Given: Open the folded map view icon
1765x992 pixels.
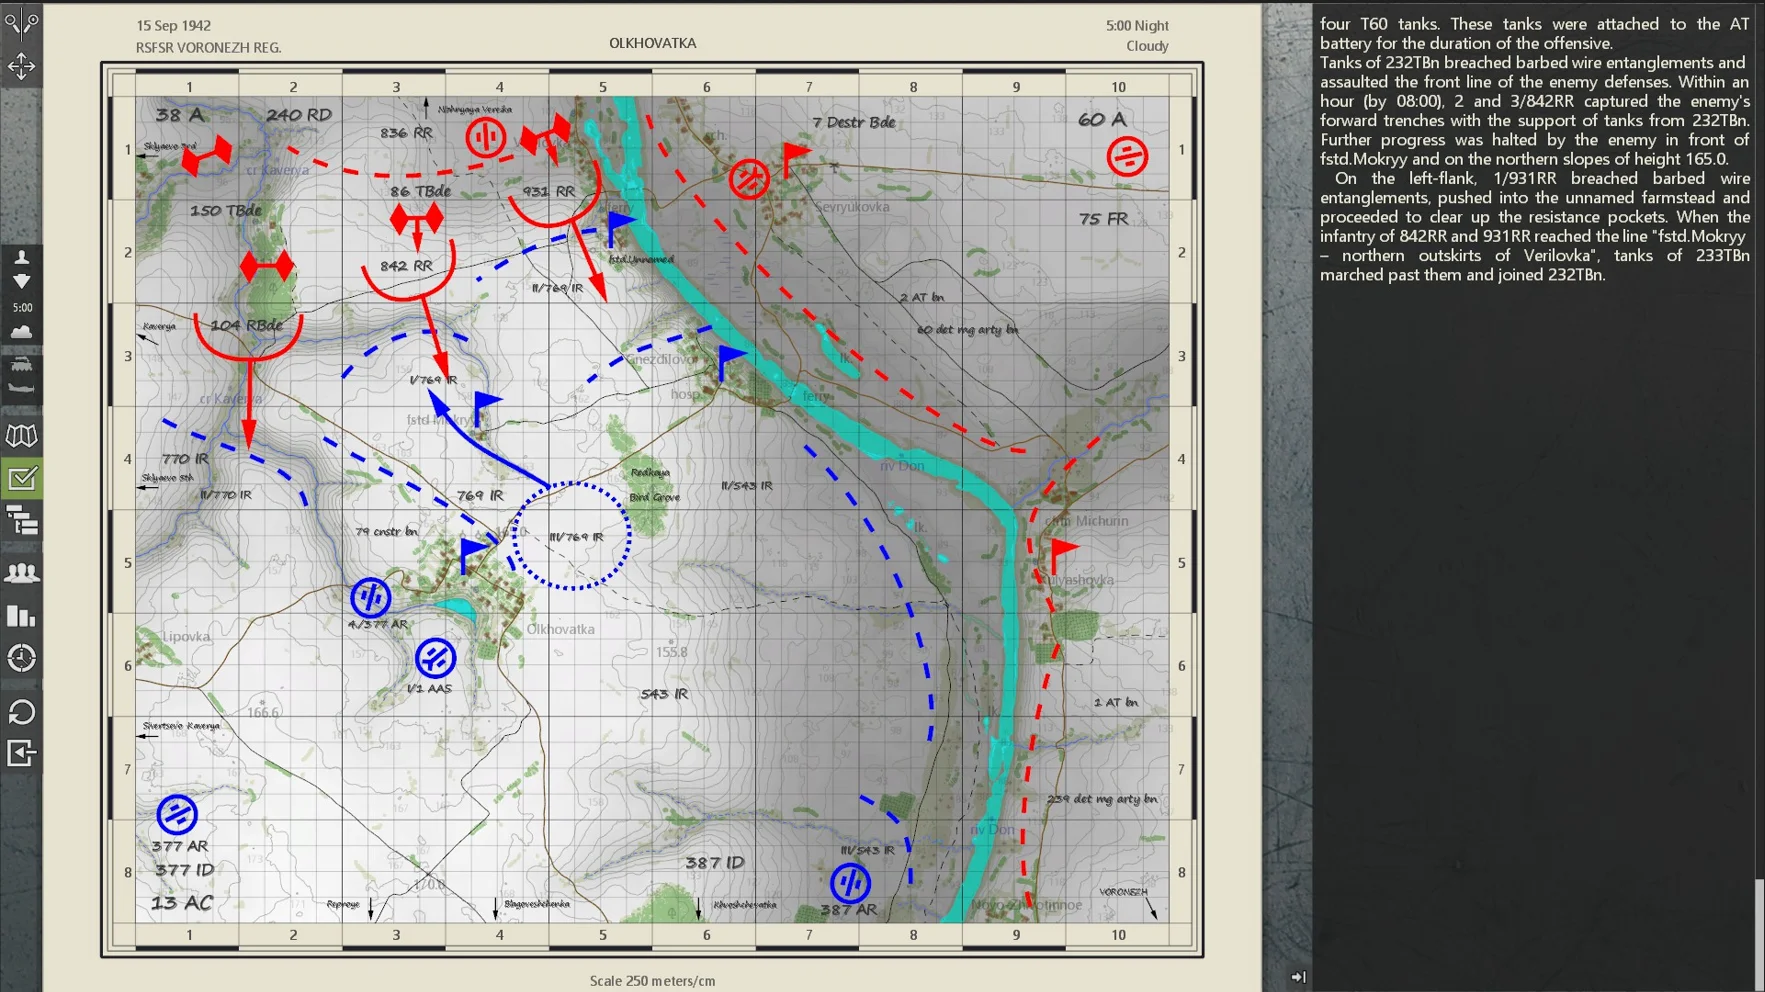Looking at the screenshot, I should click(x=21, y=436).
